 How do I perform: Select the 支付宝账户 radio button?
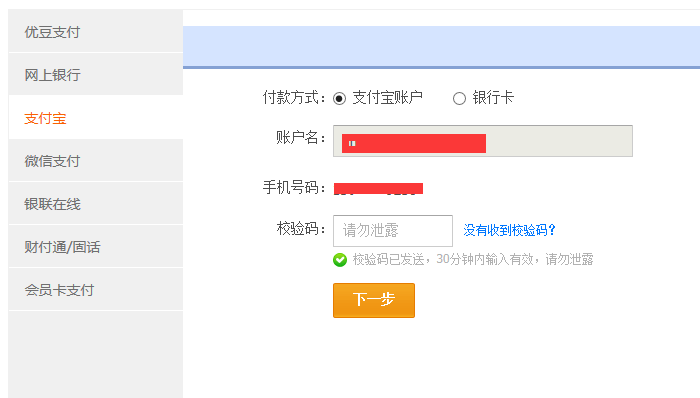point(339,98)
